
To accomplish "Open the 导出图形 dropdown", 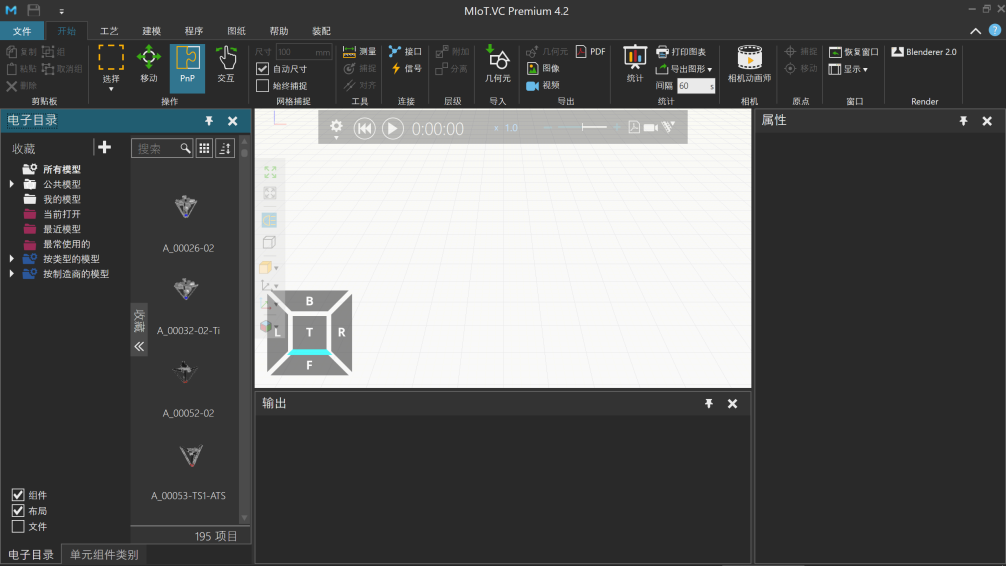I will (x=685, y=69).
